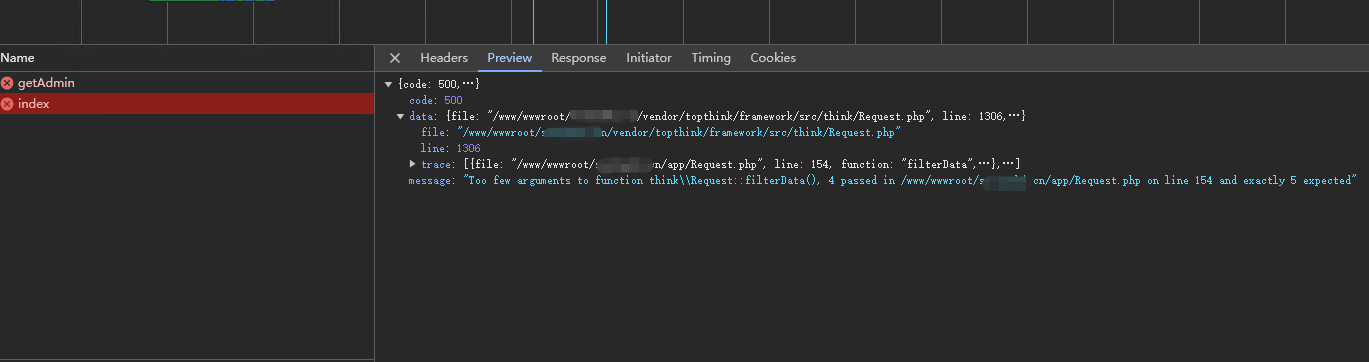The height and width of the screenshot is (362, 1369).
Task: Switch to the Preview tab
Action: (x=510, y=58)
